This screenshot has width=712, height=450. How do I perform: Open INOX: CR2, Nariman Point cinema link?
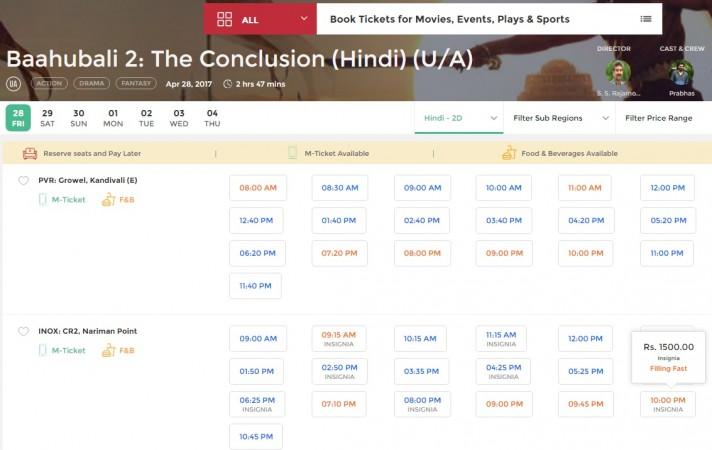[88, 331]
